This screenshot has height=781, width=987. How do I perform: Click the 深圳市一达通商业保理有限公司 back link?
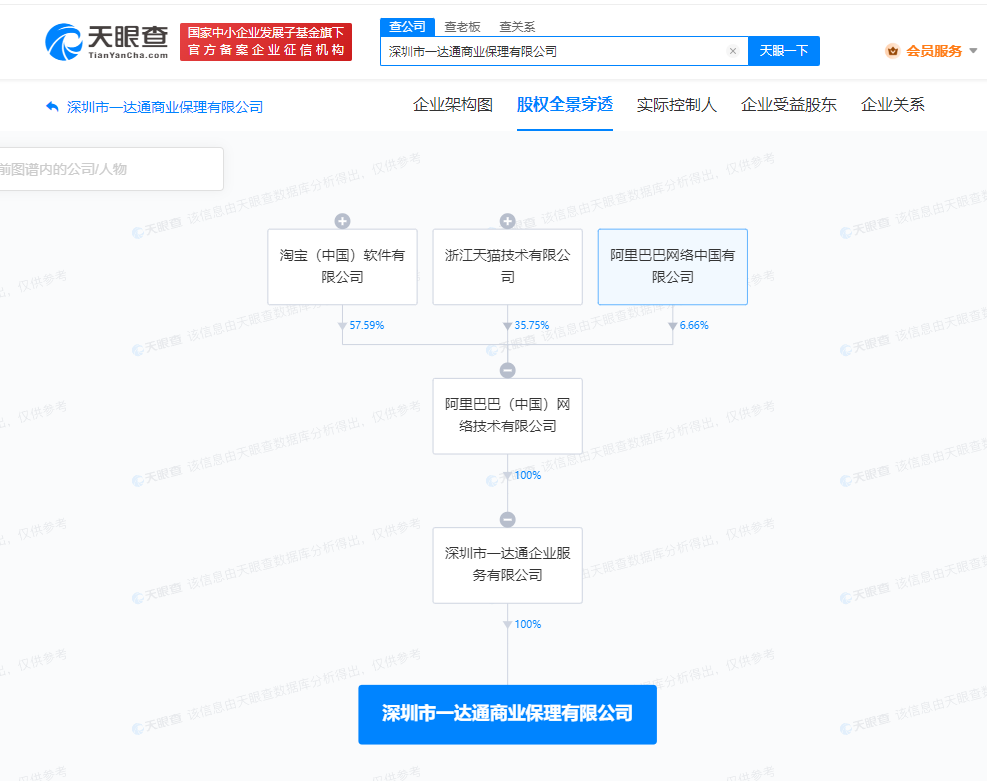(x=165, y=107)
